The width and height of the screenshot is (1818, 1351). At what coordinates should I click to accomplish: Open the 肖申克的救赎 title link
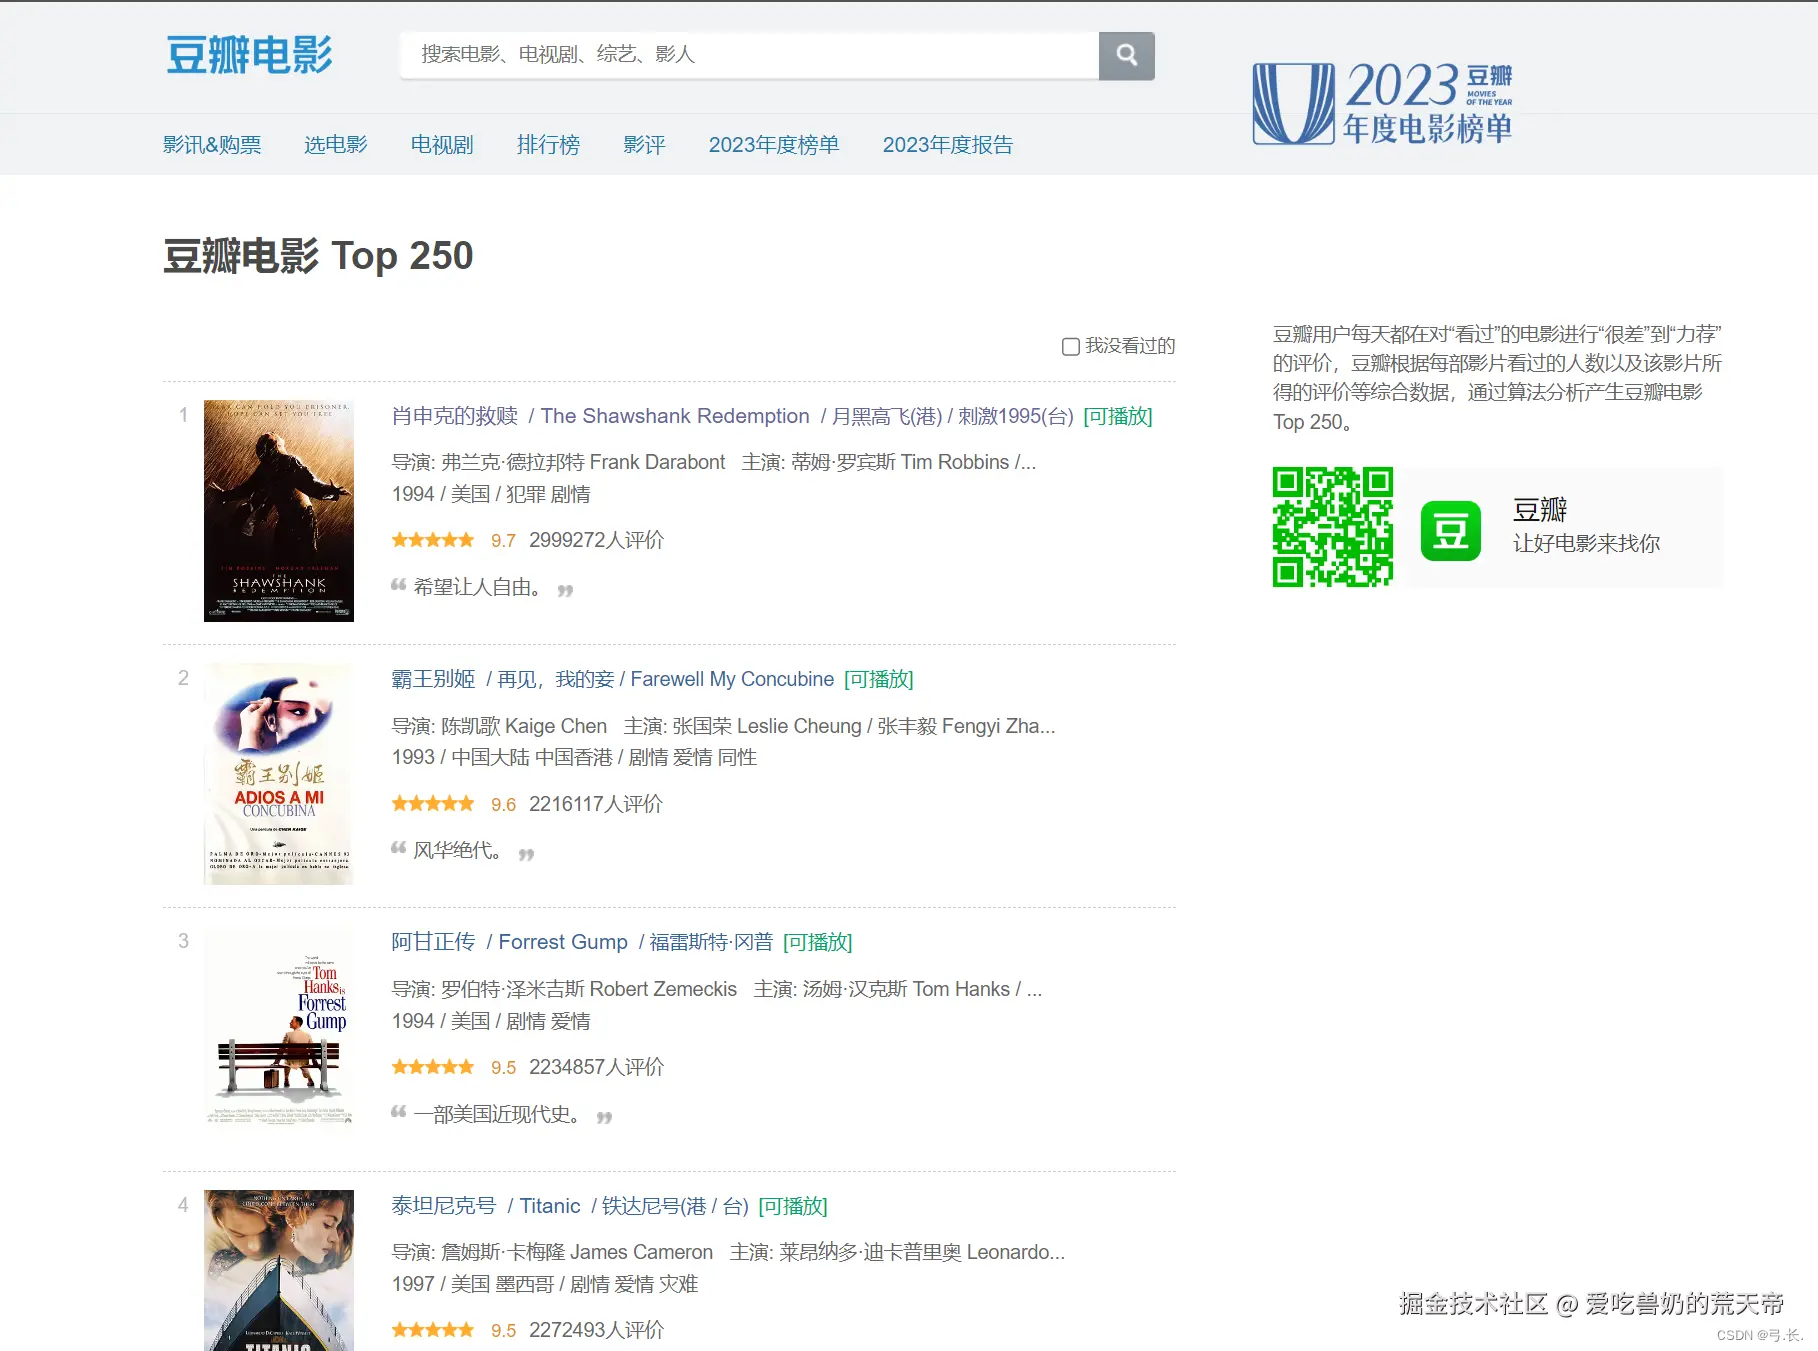pyautogui.click(x=455, y=416)
